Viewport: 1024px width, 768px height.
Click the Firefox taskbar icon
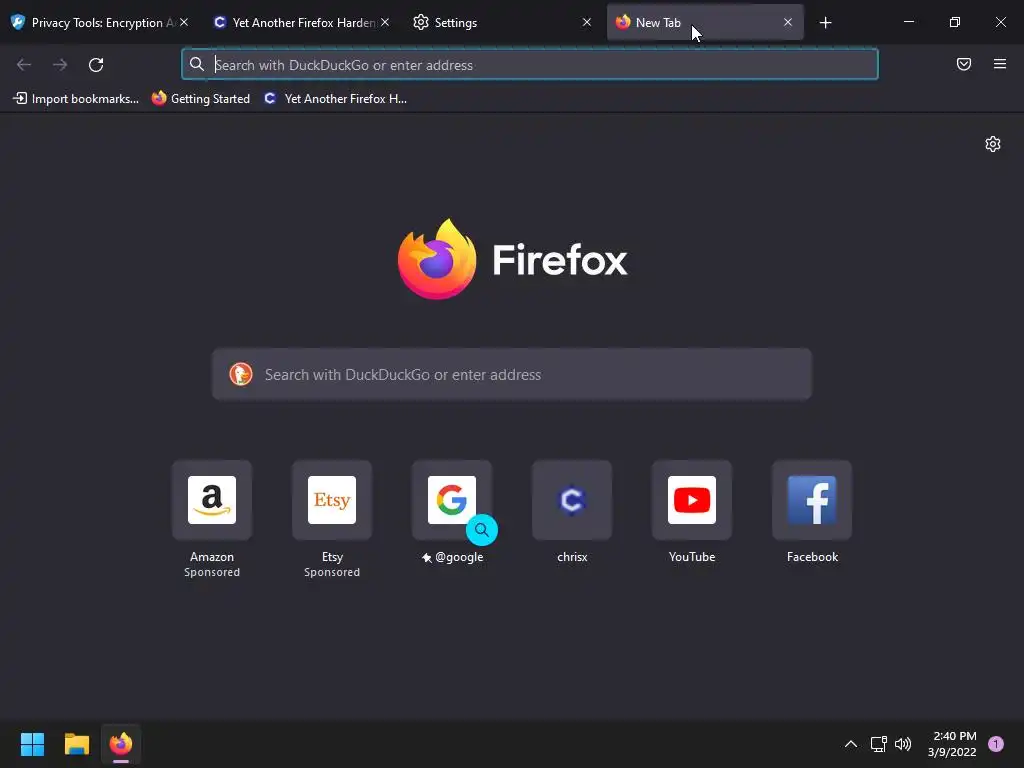pos(121,744)
